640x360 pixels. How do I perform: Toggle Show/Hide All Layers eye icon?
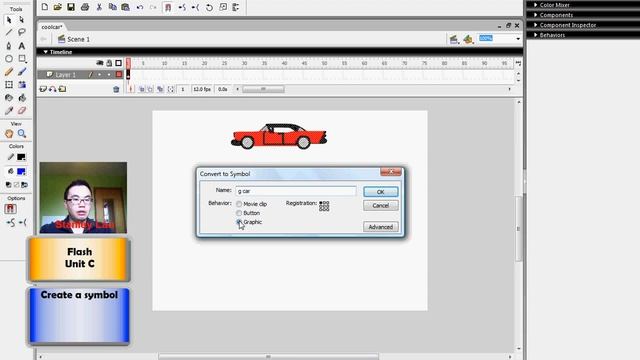point(99,63)
